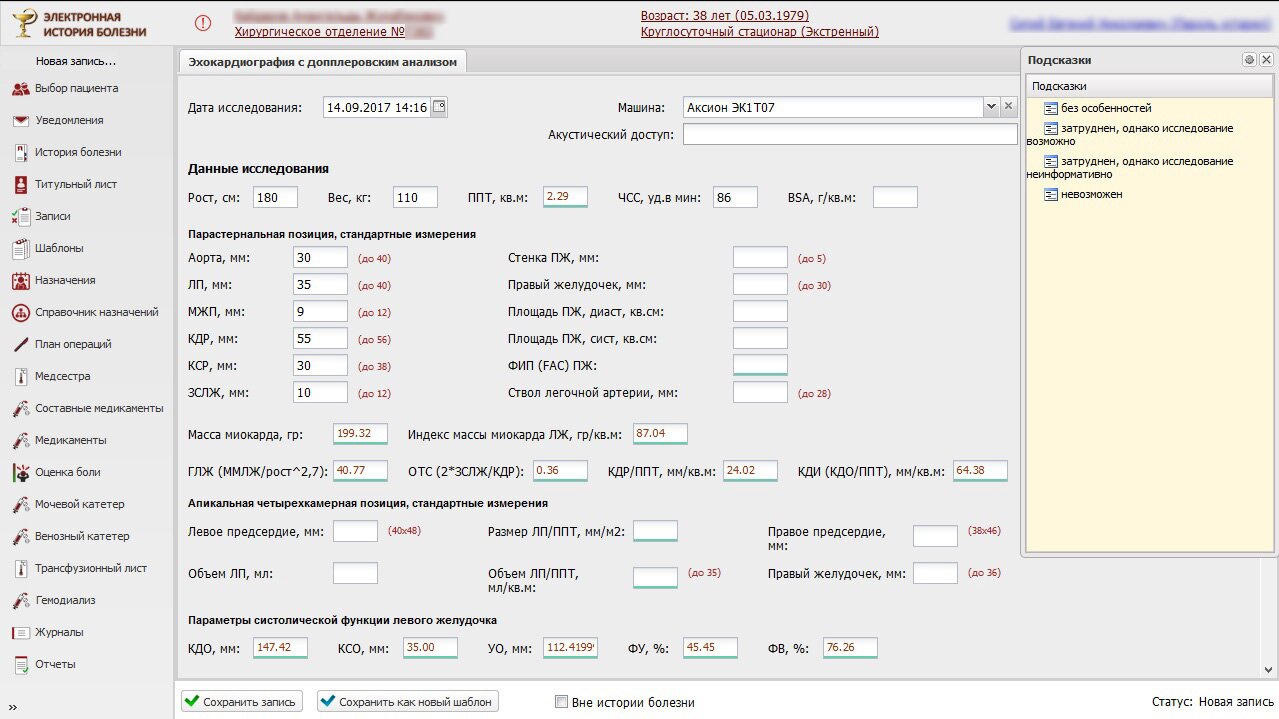Focus the Стенка ПЖ, мм field
1279x719 pixels.
760,258
